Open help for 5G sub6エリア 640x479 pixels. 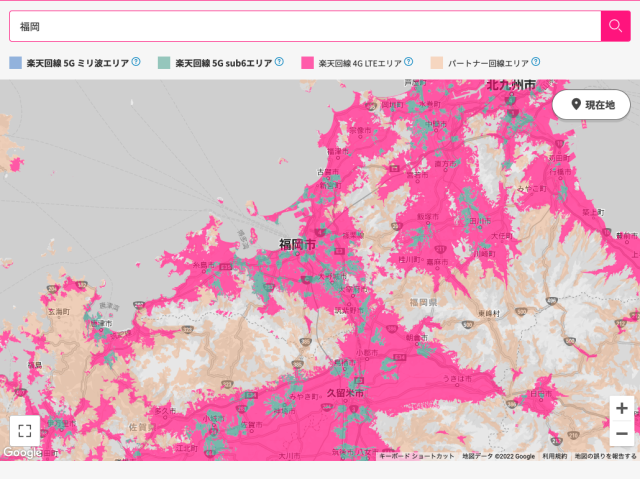point(279,62)
